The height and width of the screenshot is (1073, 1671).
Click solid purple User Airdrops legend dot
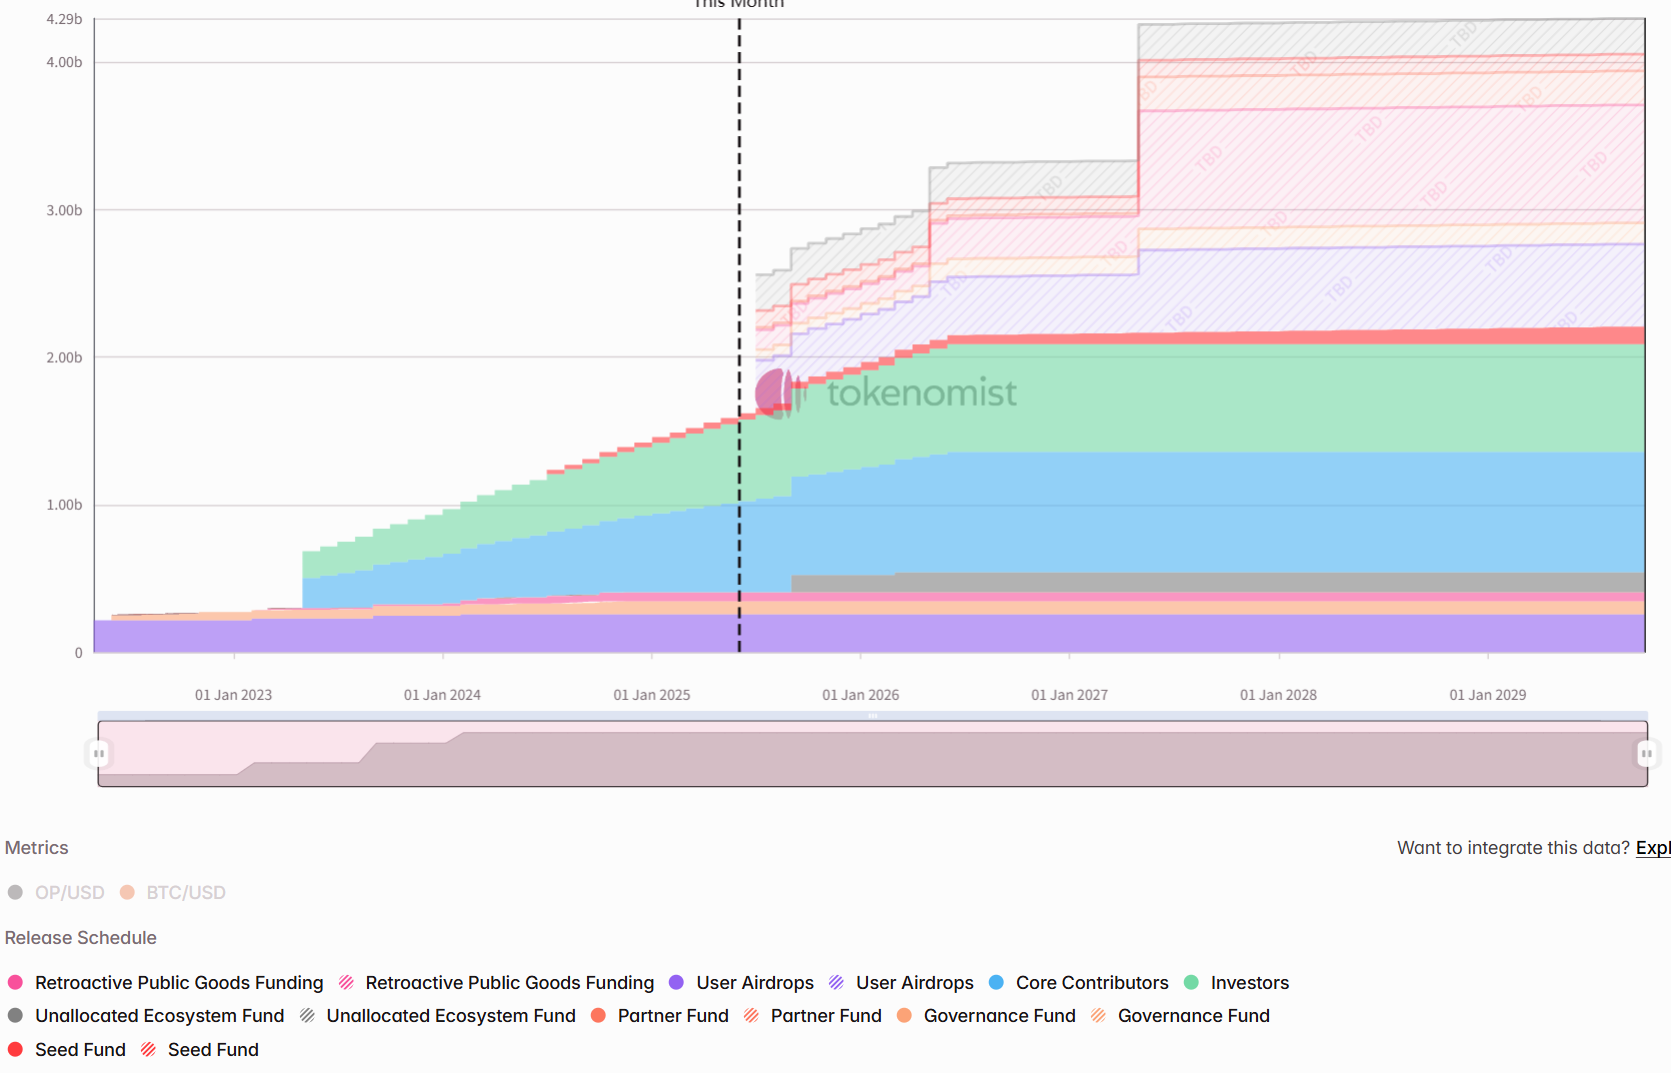click(676, 982)
